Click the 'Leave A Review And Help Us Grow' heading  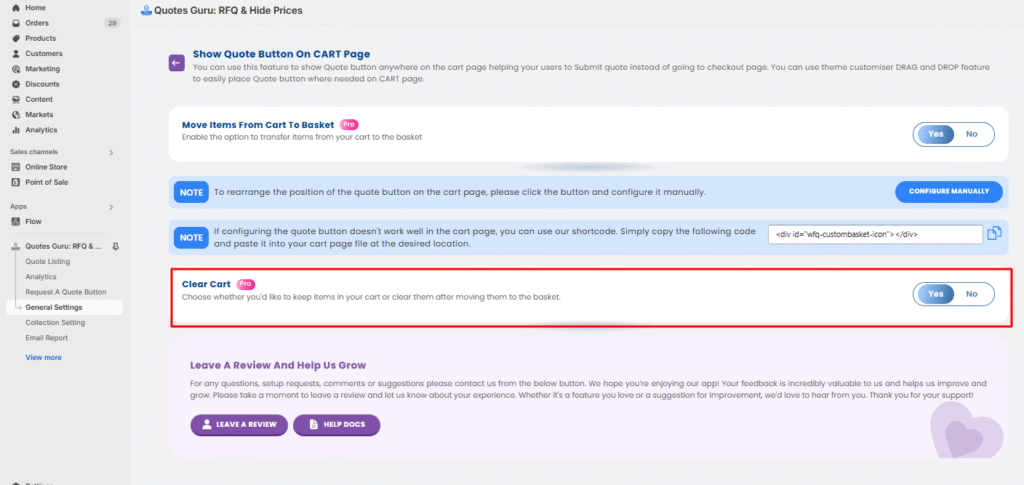coord(278,365)
